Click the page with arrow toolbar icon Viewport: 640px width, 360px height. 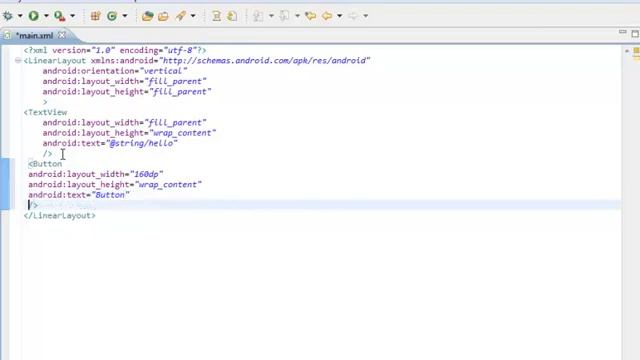(232, 16)
